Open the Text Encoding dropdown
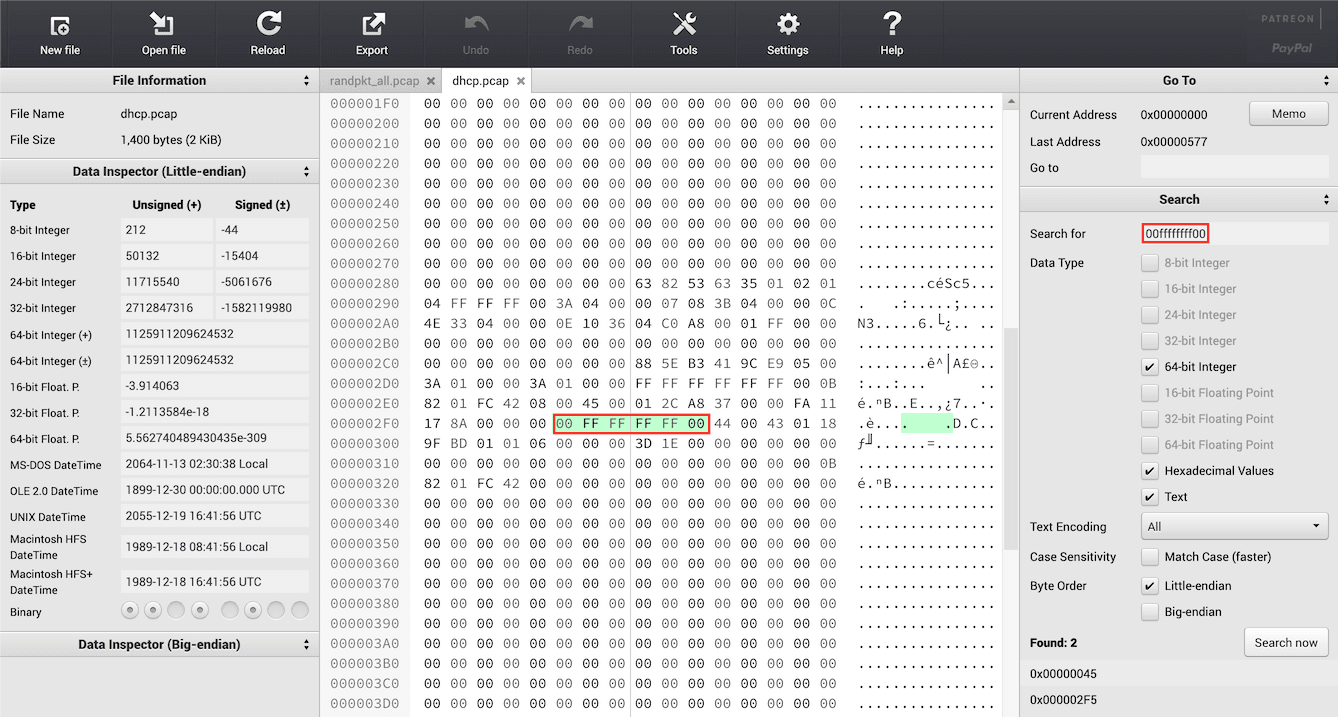The image size is (1338, 717). click(1234, 525)
